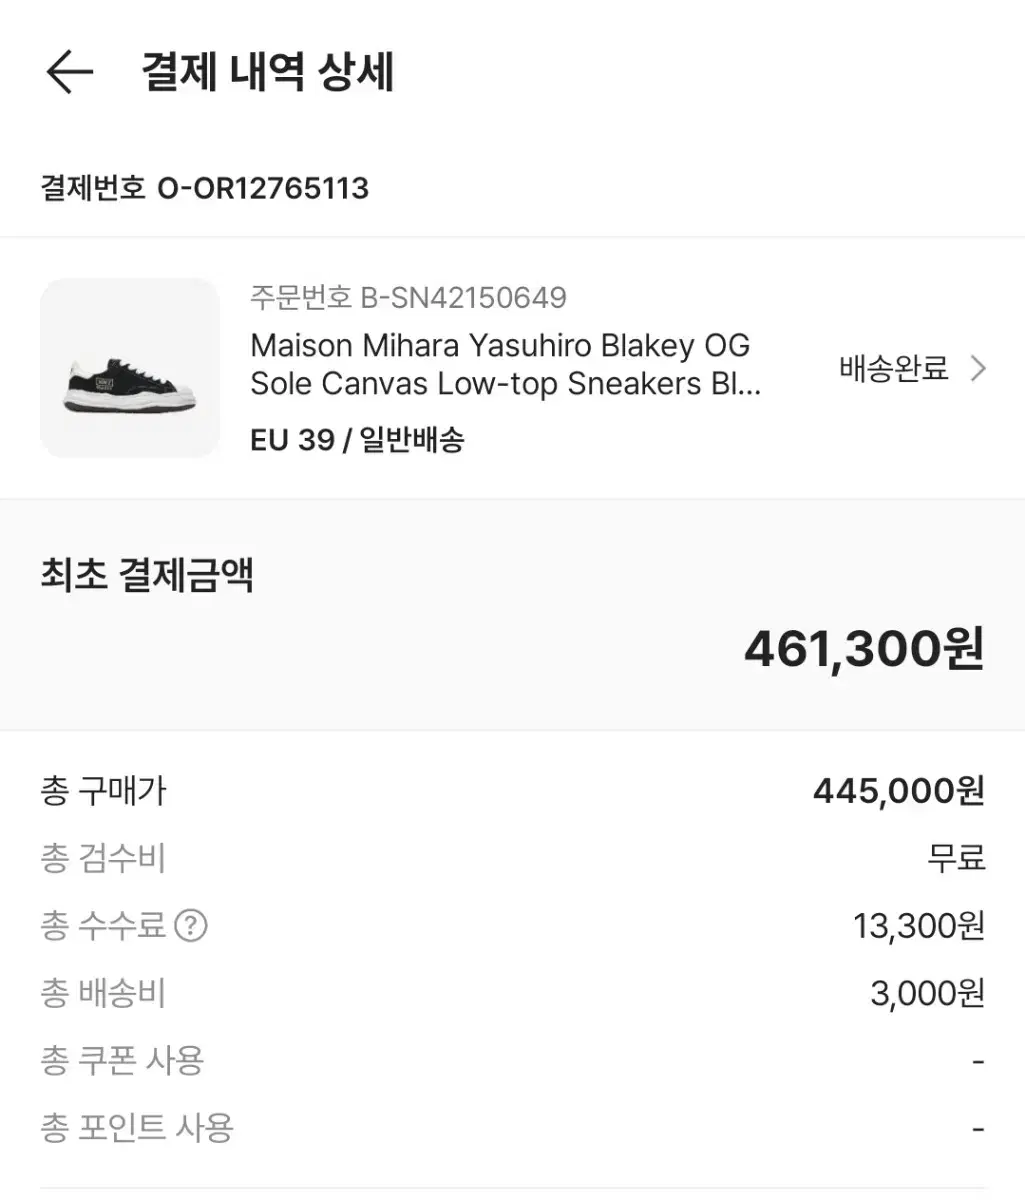The height and width of the screenshot is (1200, 1025).
Task: Open the Maison Mihara Yasuhiro product title
Action: [x=505, y=364]
